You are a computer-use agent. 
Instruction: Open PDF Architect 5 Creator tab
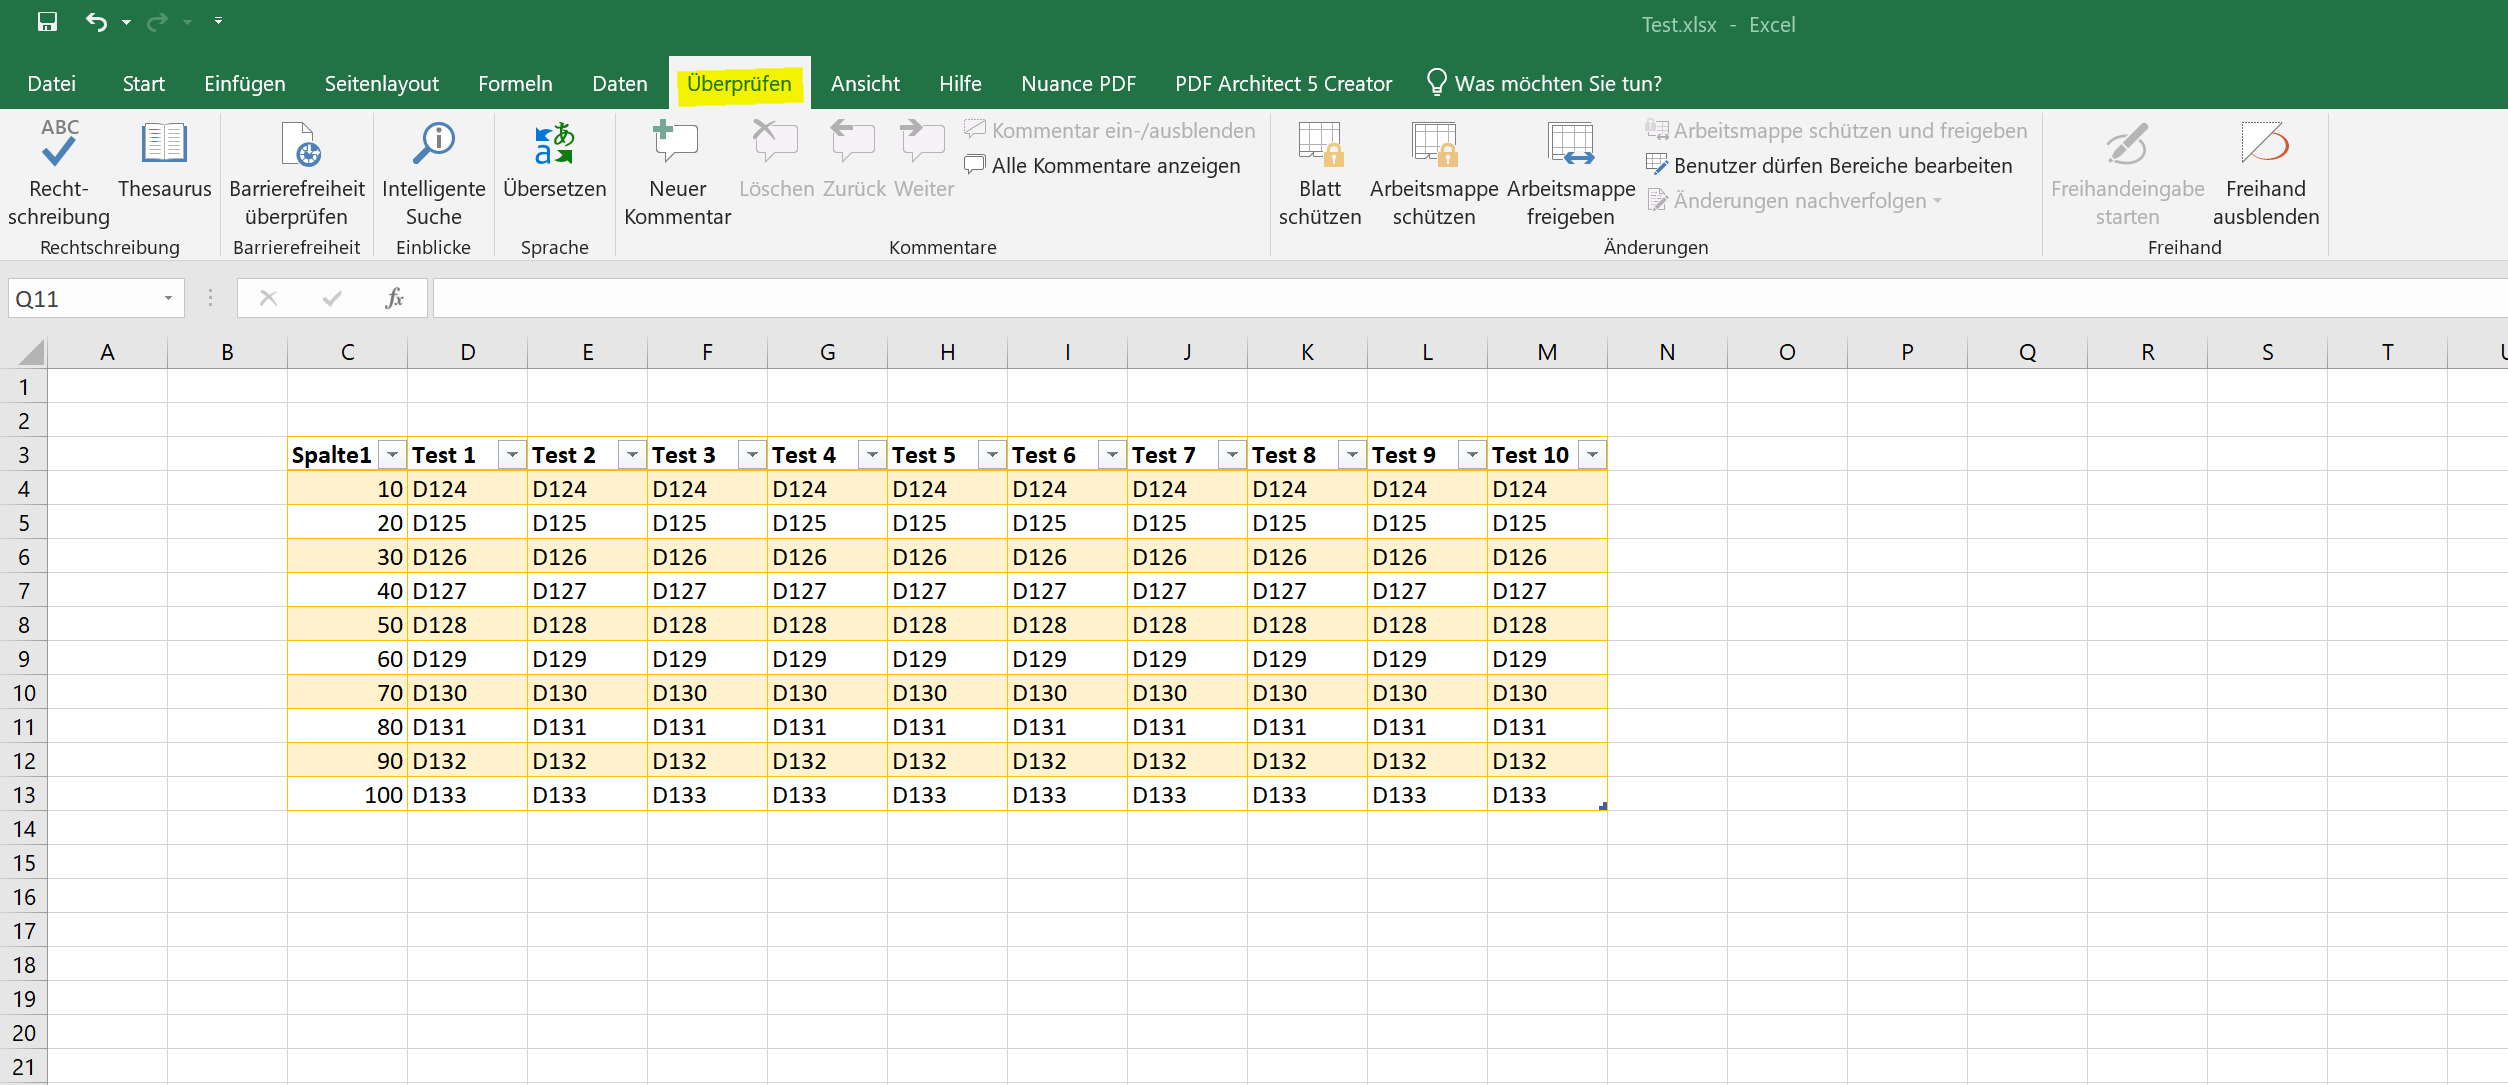pyautogui.click(x=1284, y=84)
